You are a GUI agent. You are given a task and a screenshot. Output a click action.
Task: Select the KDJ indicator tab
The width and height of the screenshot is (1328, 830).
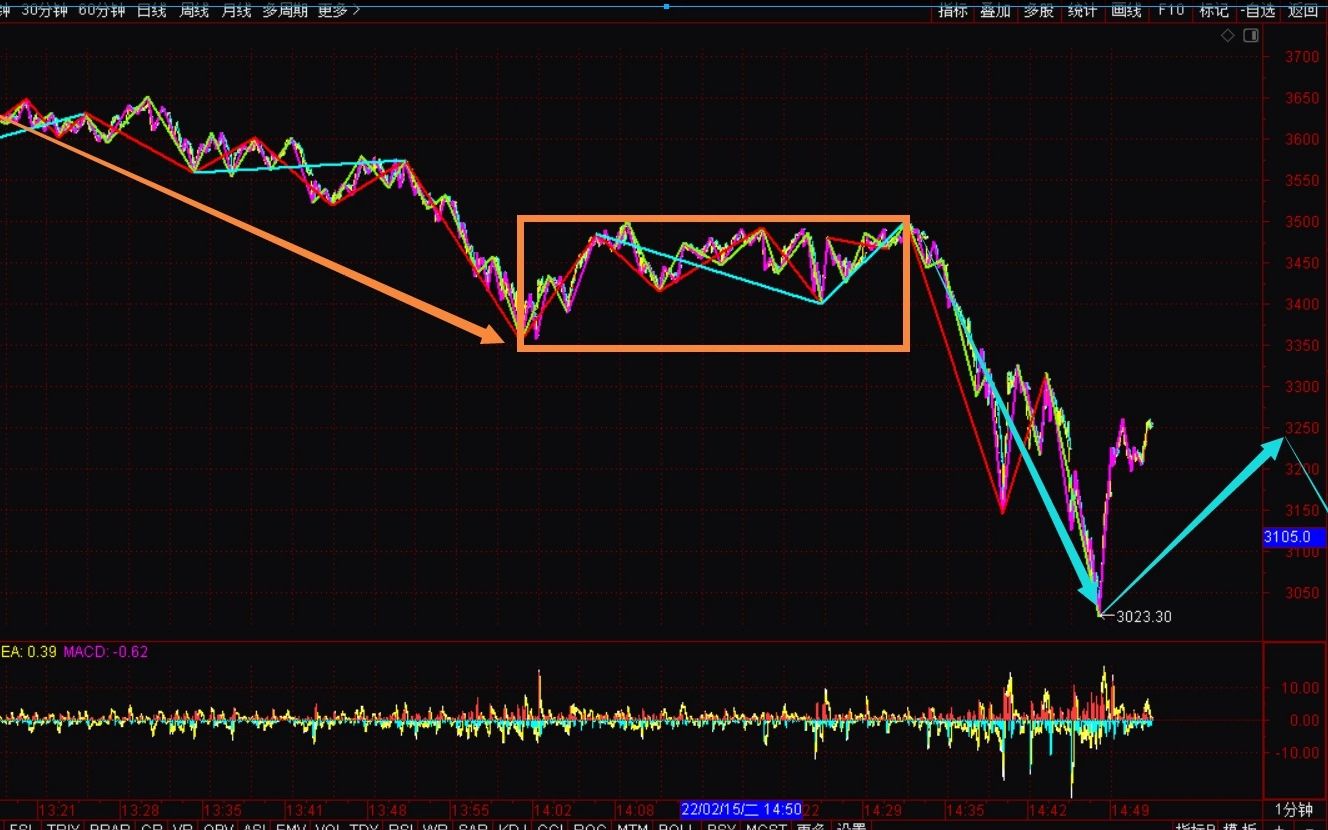[513, 826]
